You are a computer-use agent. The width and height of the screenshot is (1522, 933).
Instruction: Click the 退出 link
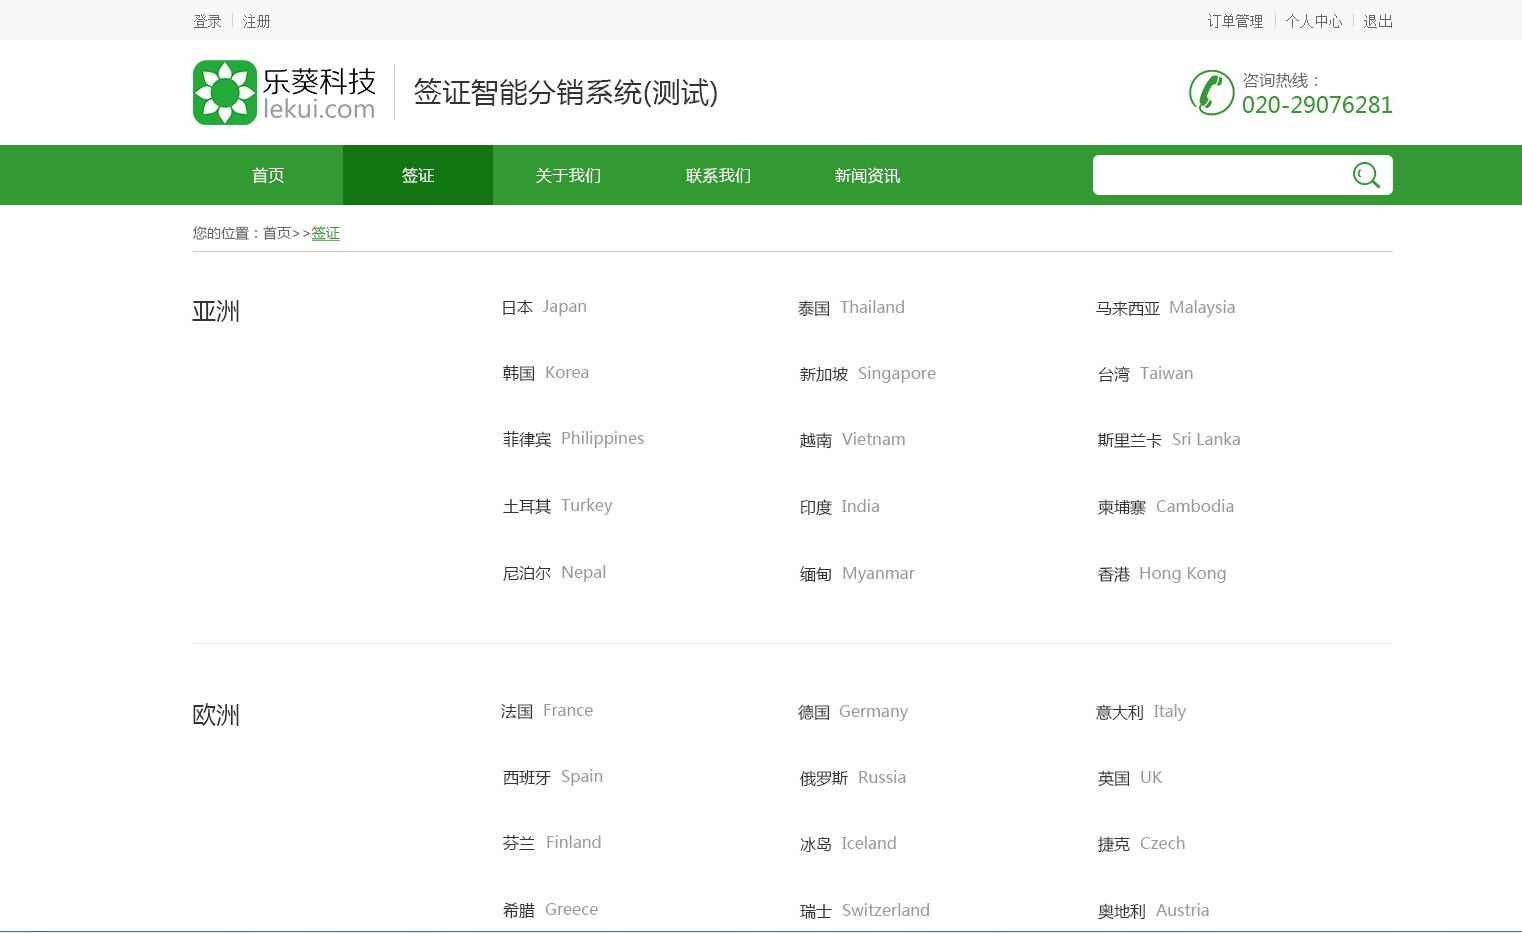[1377, 20]
